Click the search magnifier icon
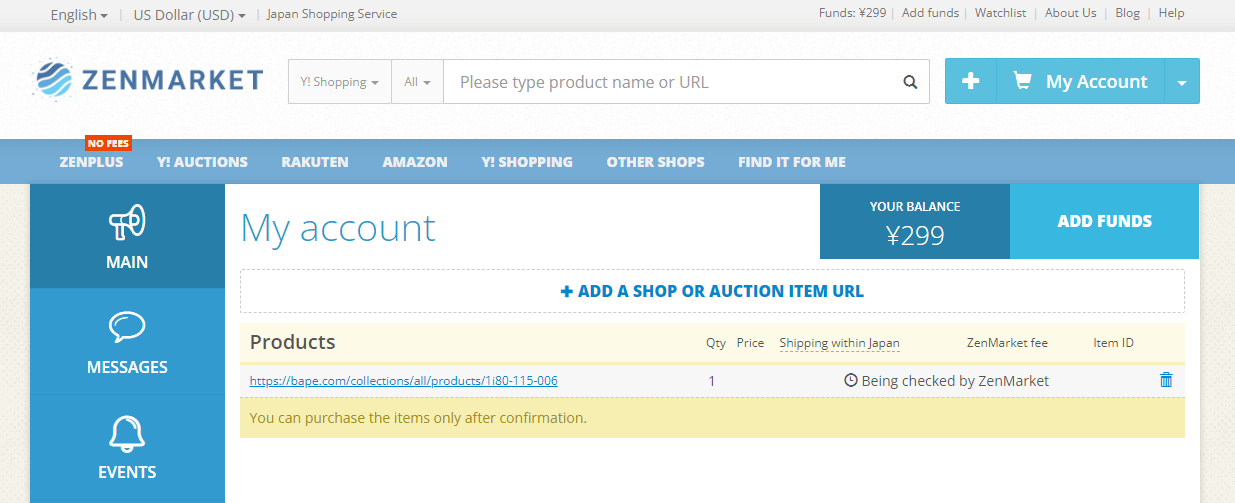This screenshot has height=503, width=1235. [x=910, y=82]
